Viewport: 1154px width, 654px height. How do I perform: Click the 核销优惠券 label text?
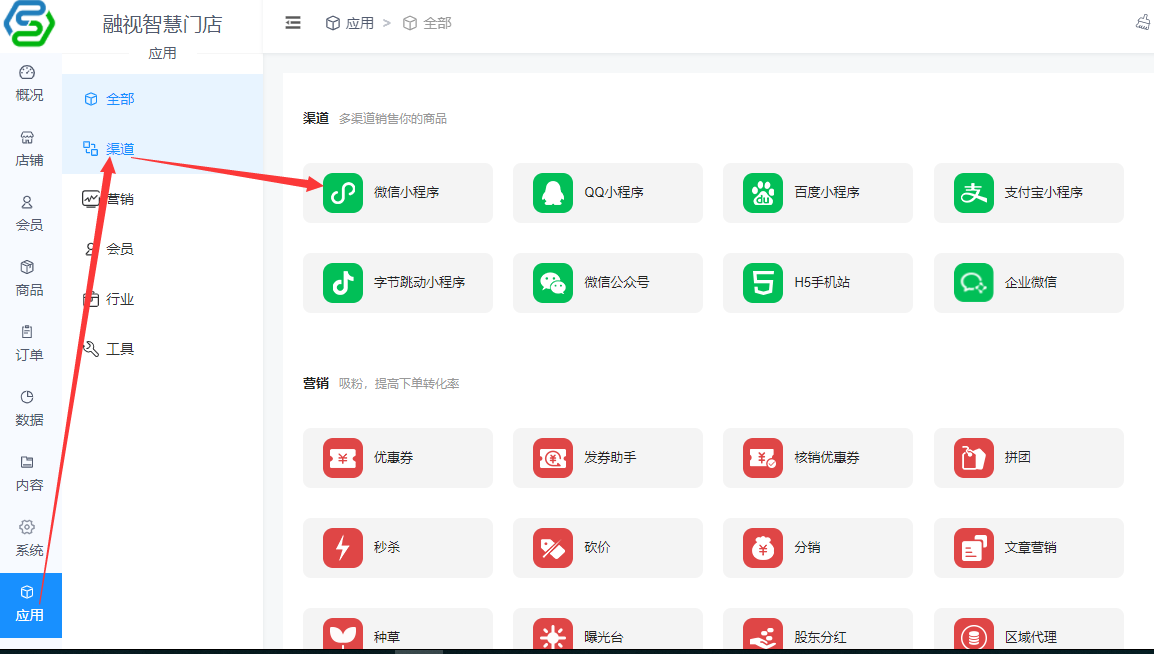826,458
